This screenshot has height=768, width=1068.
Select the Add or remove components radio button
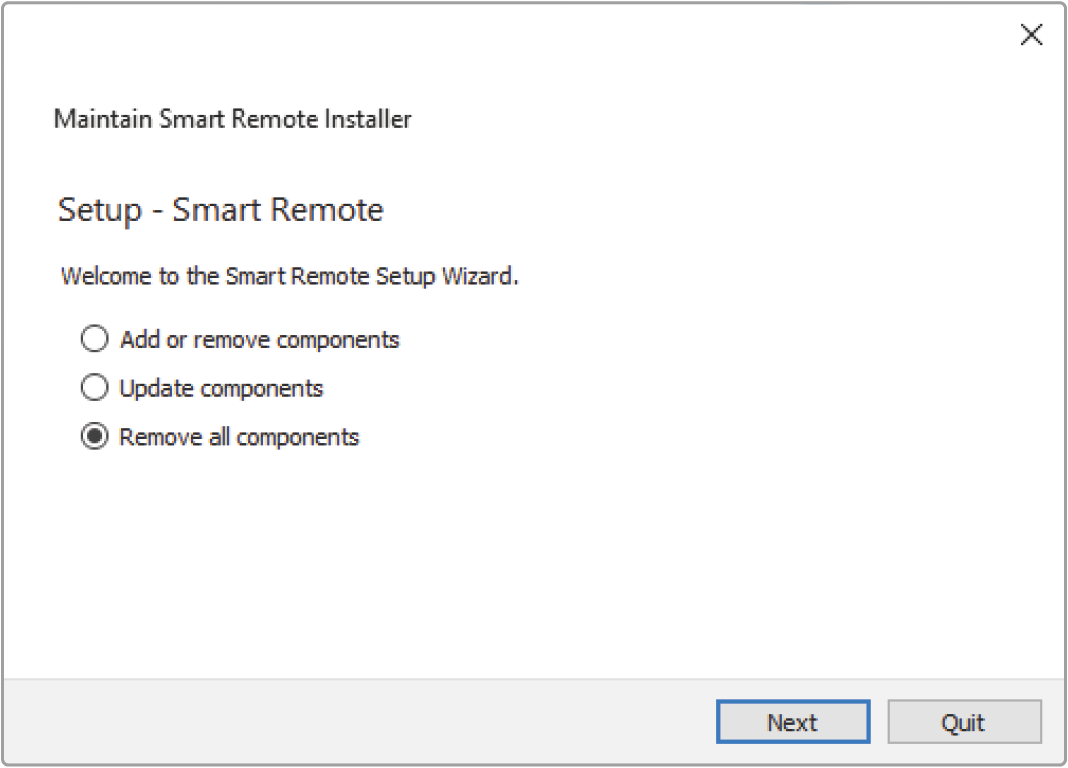tap(94, 340)
